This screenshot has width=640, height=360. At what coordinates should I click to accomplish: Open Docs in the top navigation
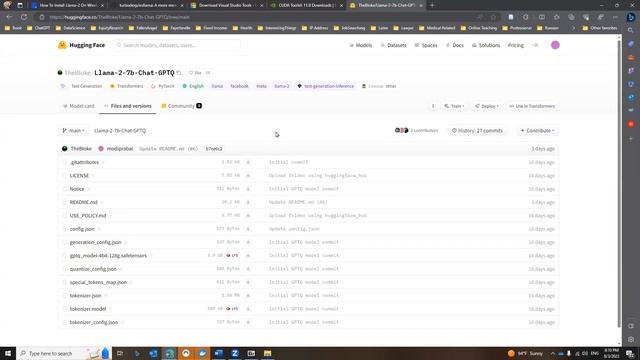click(455, 45)
